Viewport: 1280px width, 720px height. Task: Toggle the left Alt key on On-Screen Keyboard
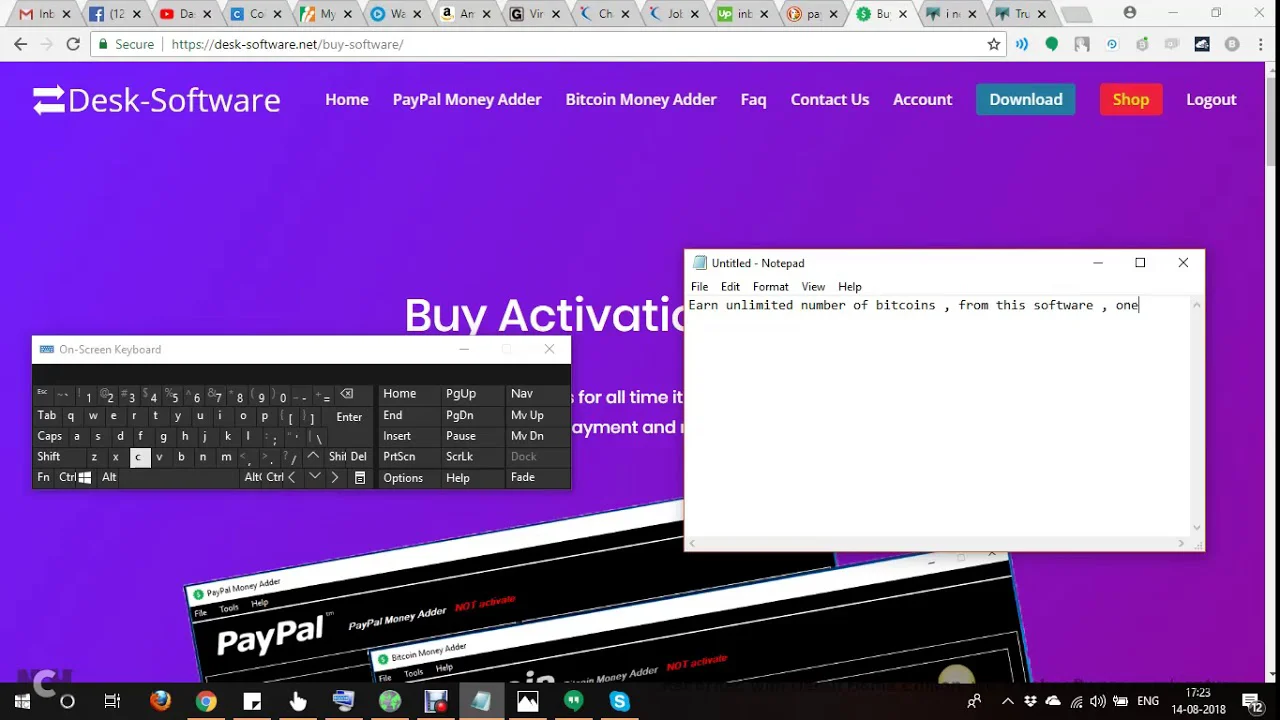109,477
